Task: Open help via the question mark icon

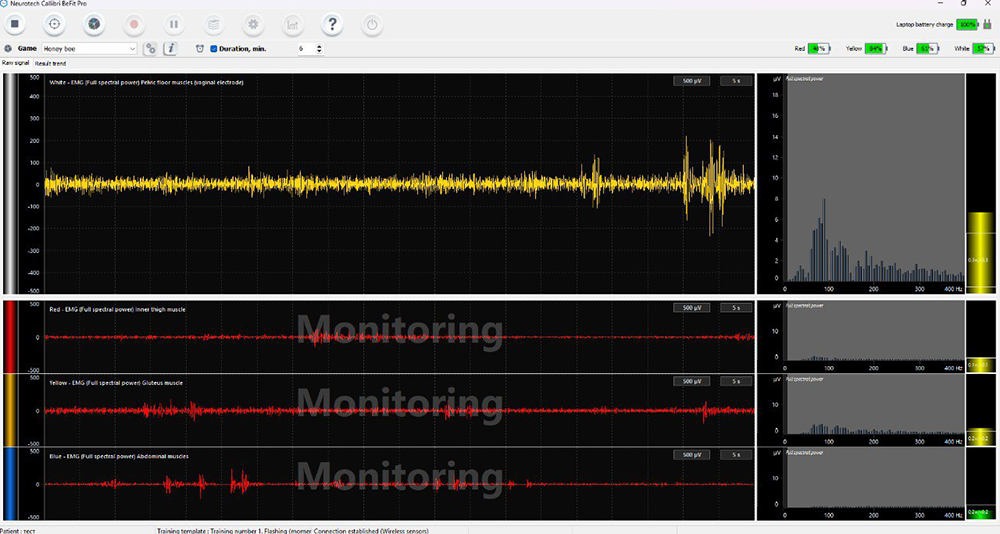Action: 332,23
